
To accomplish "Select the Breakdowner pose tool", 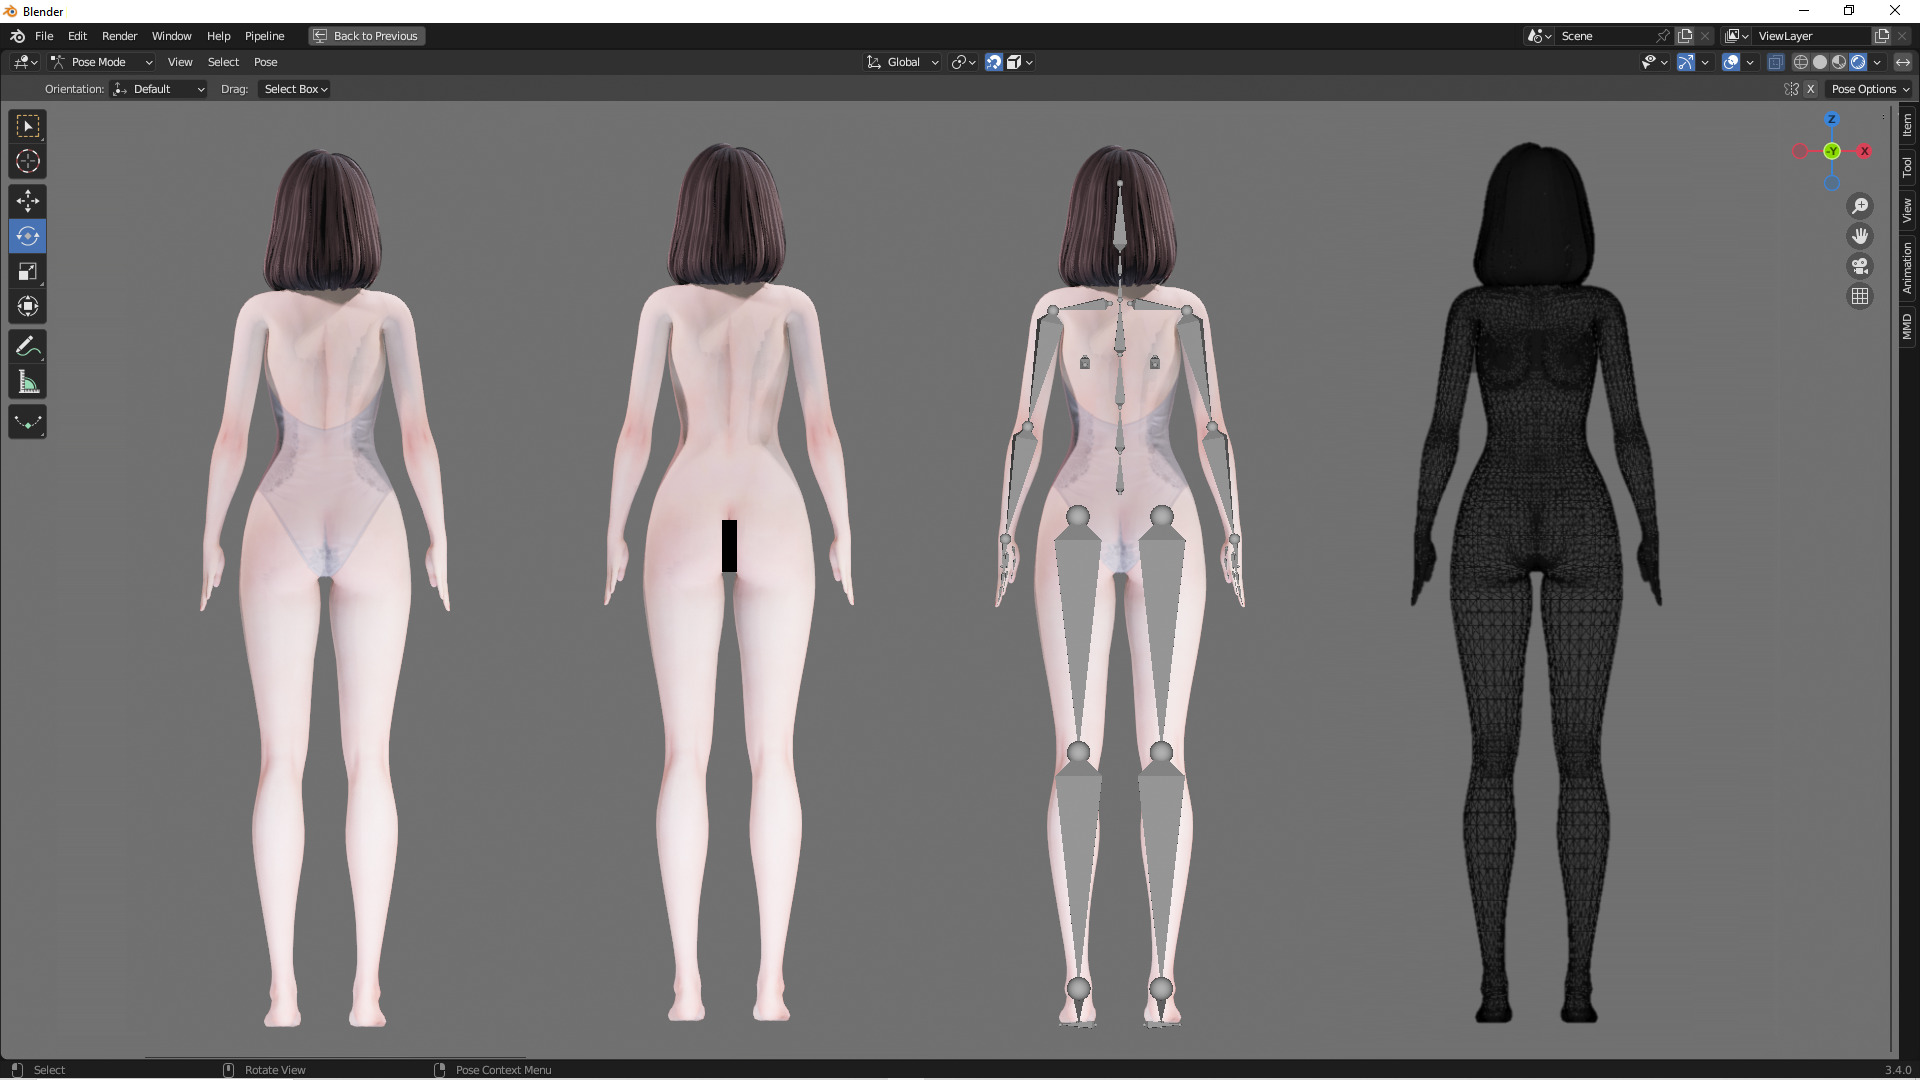I will 28,422.
